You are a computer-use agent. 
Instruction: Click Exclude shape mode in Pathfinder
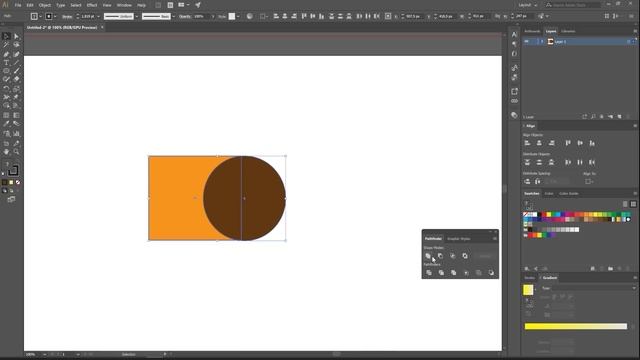465,256
